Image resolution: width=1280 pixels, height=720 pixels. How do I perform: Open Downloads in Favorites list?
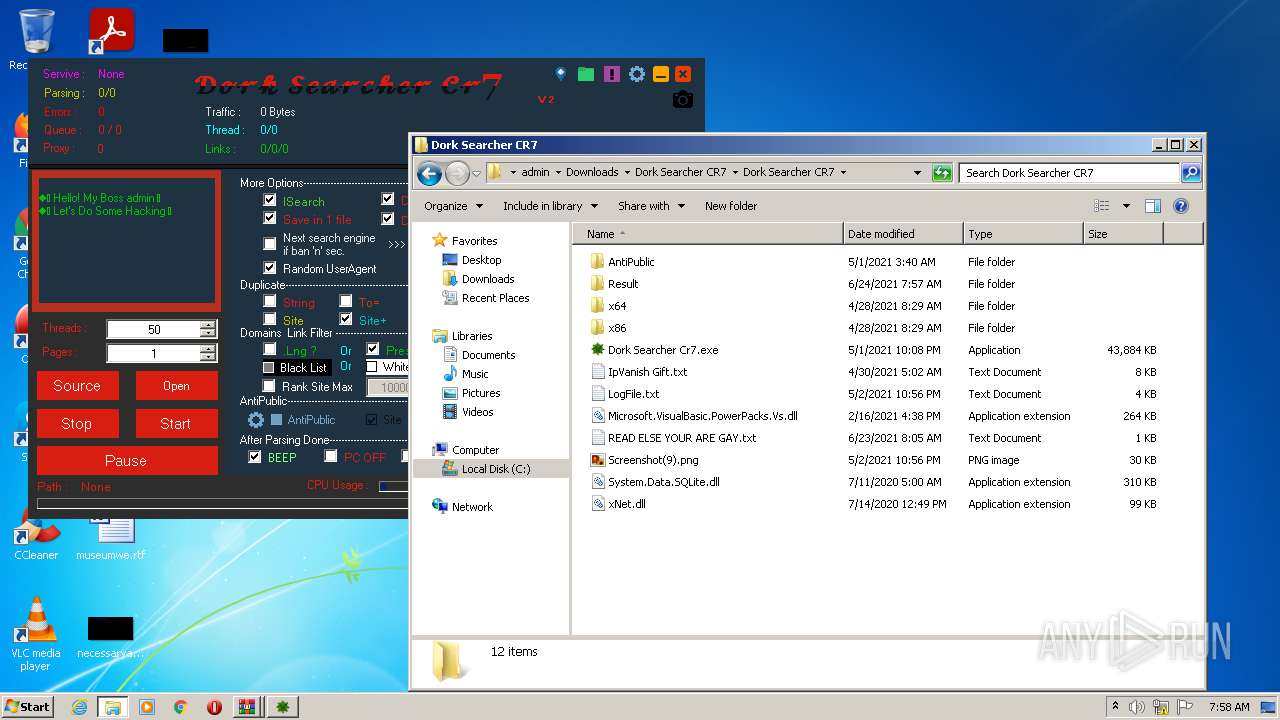487,279
